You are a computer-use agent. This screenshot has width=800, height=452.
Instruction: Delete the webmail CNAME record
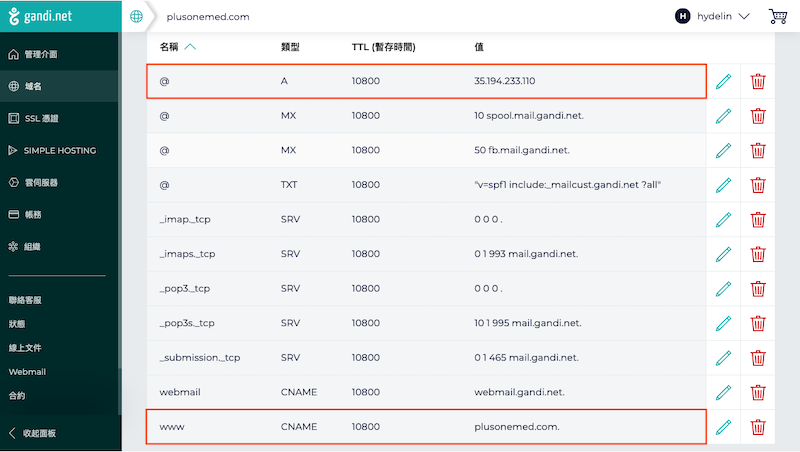click(x=758, y=392)
